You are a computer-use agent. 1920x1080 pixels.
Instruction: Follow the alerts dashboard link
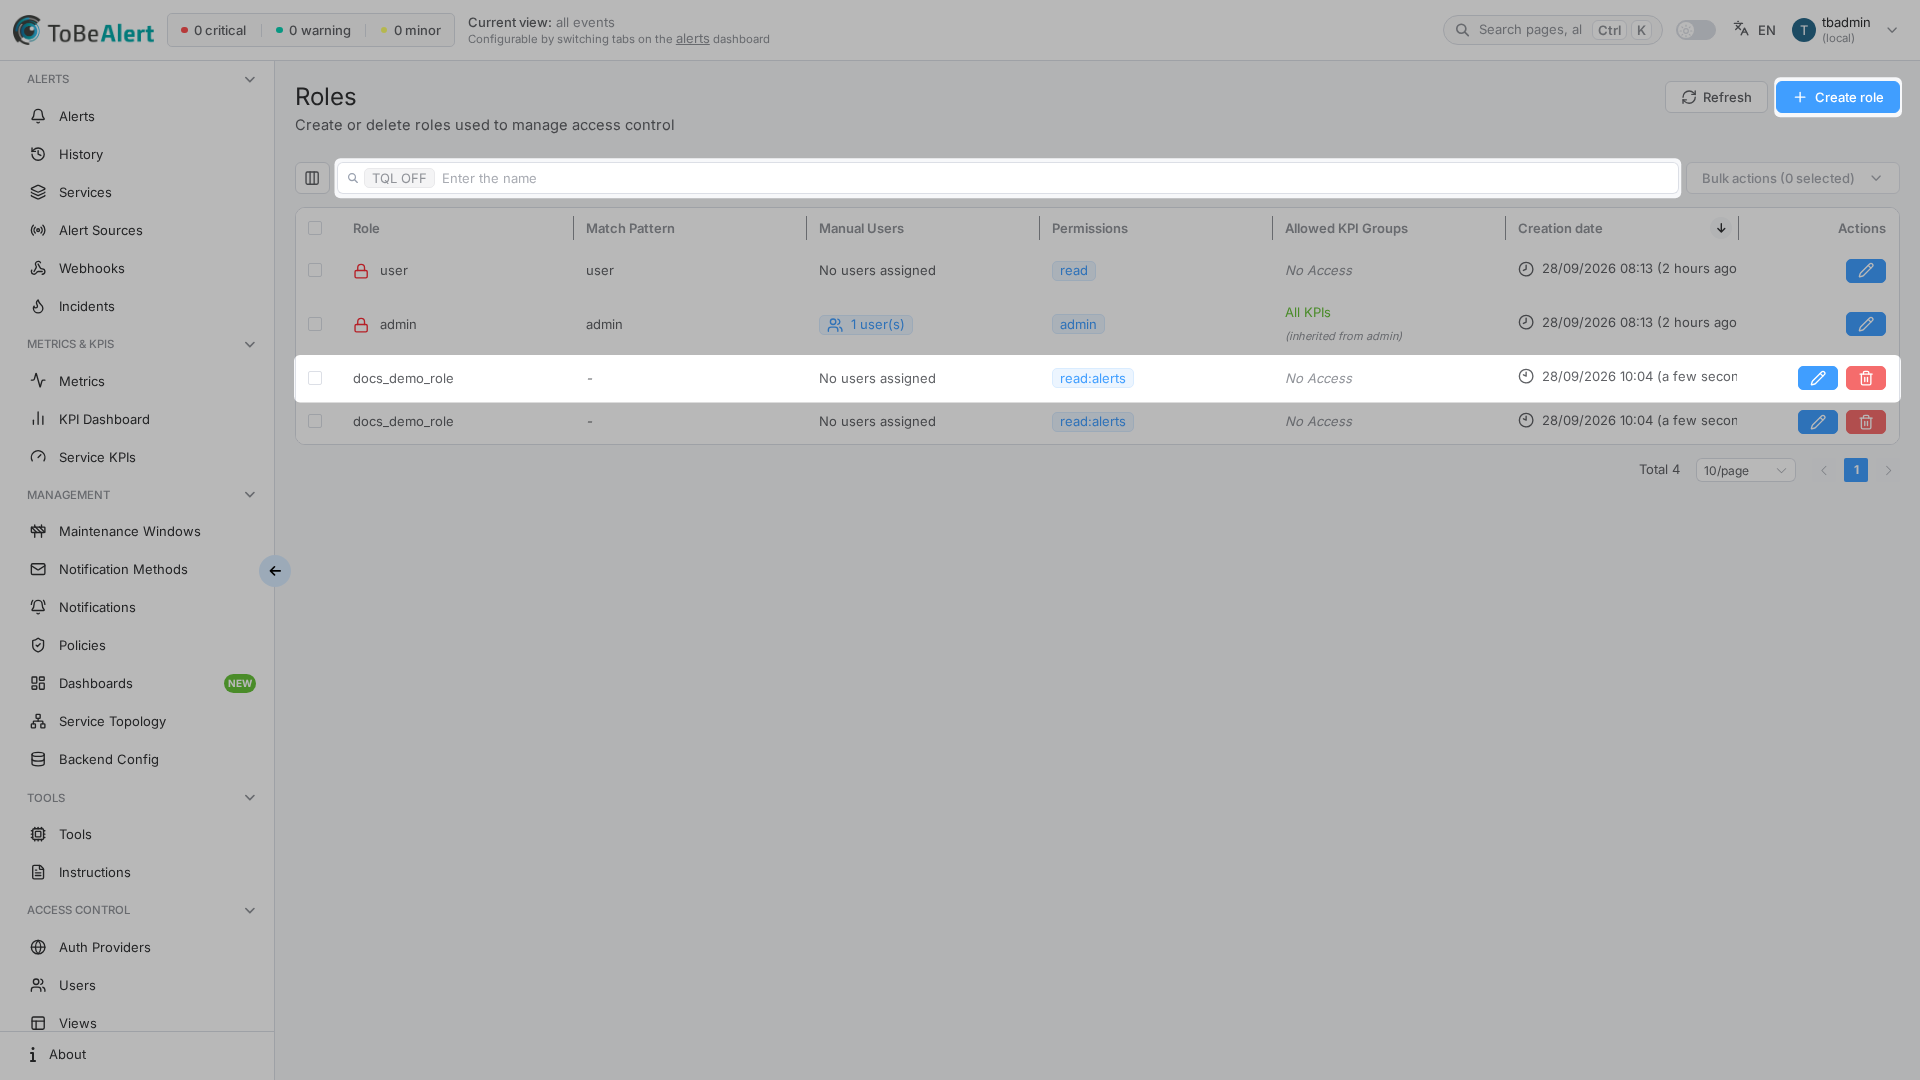pyautogui.click(x=692, y=39)
